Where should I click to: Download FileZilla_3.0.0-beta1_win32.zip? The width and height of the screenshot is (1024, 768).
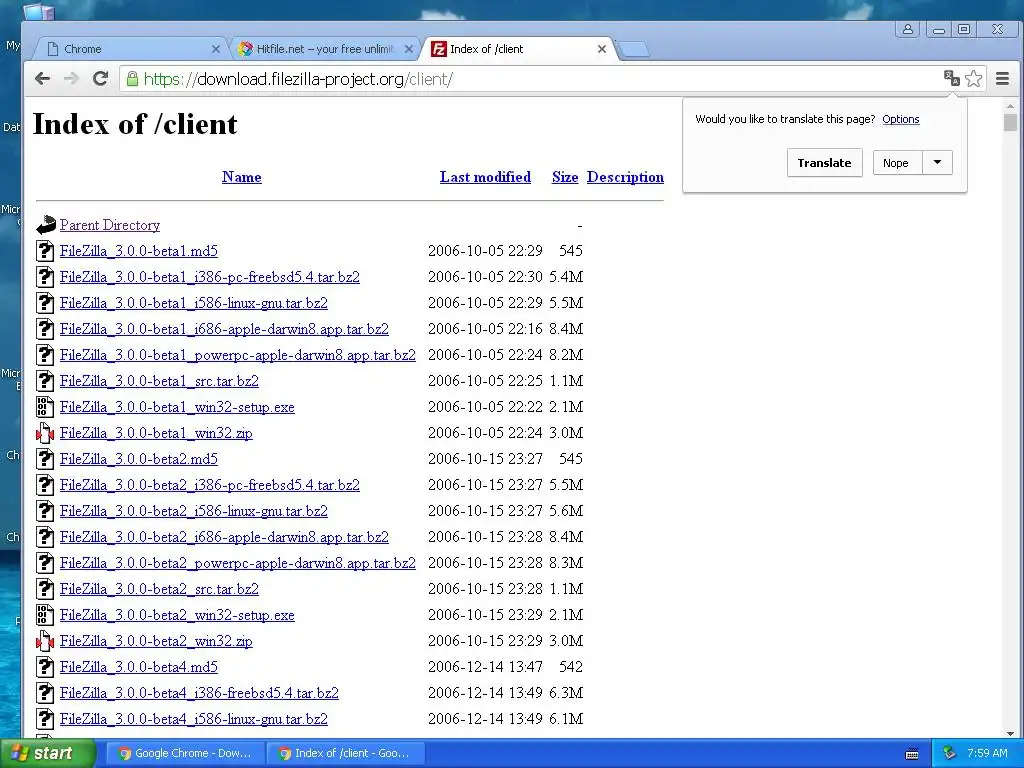click(x=156, y=433)
